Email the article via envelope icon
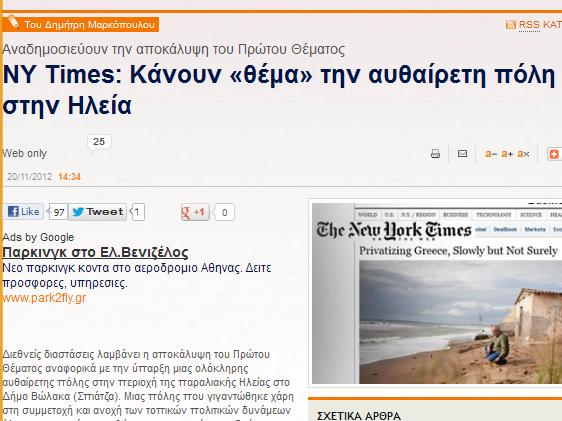Screen dimensions: 562x421 pyautogui.click(x=462, y=154)
